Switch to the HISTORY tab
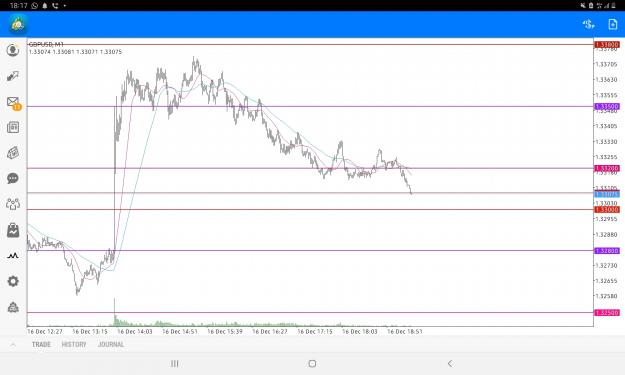Screen dimensions: 625x375 [74, 344]
